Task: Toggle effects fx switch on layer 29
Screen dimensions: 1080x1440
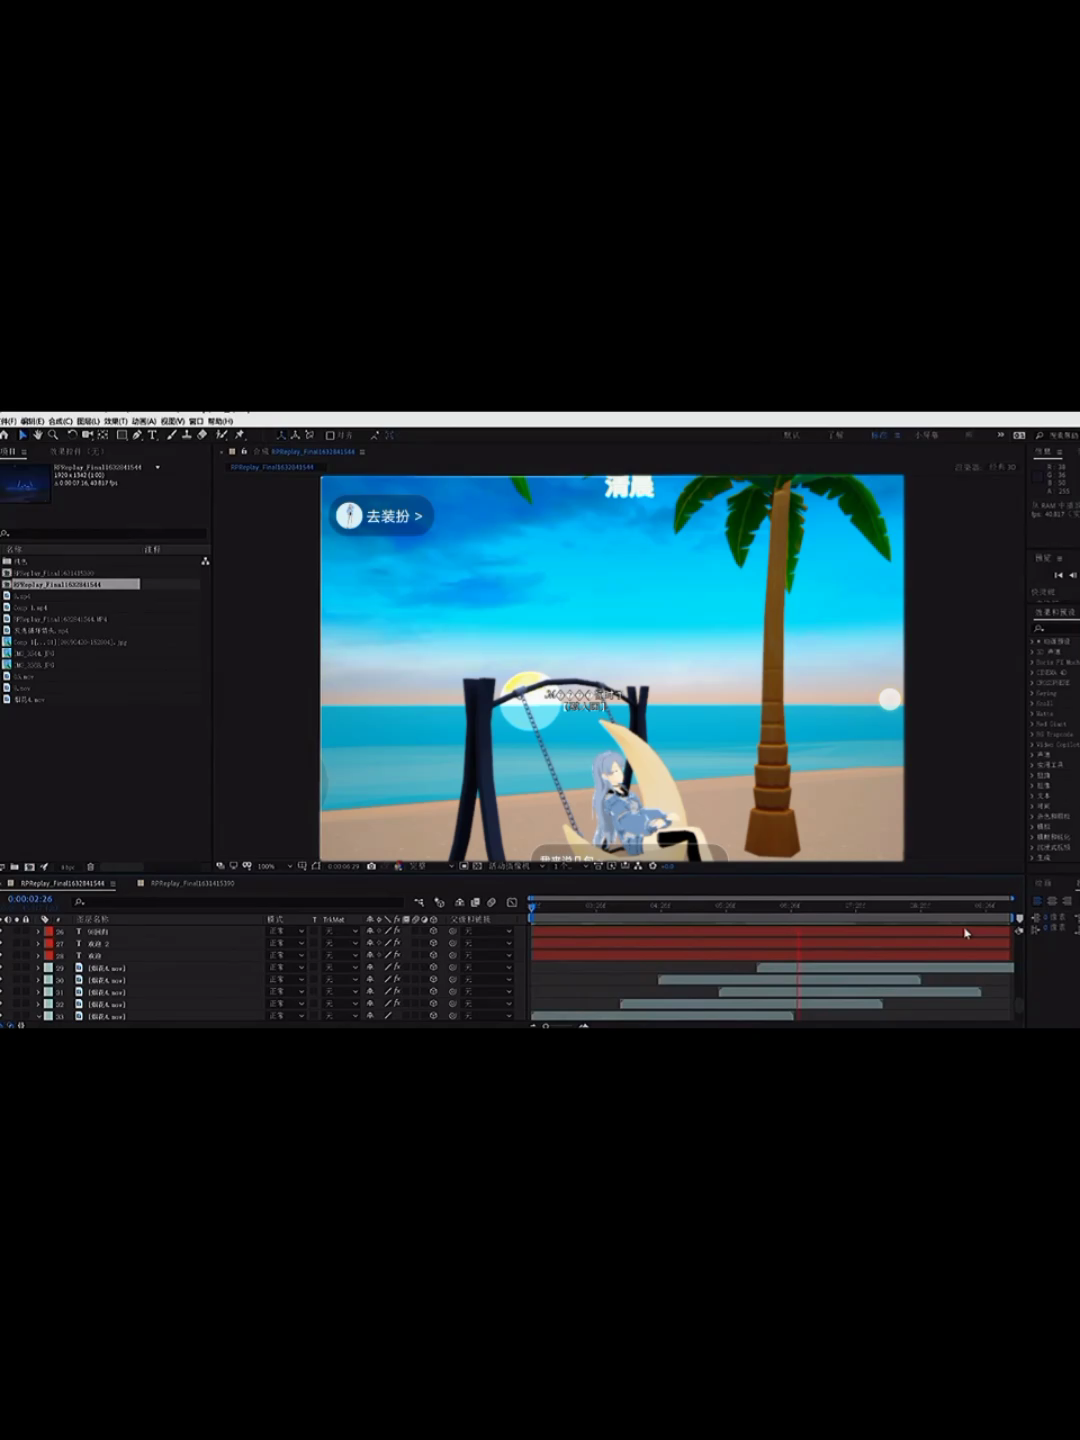Action: 397,968
